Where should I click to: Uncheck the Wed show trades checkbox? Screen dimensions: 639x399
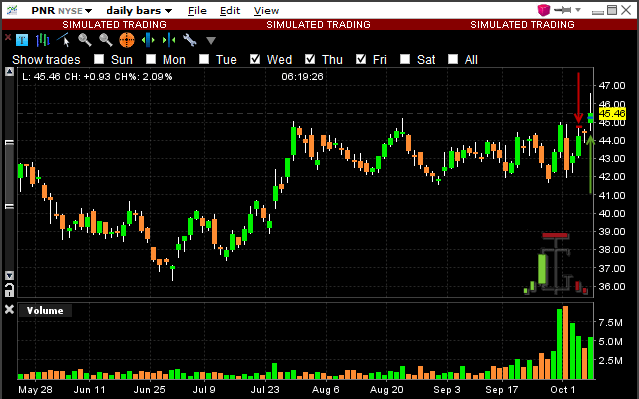click(x=255, y=59)
